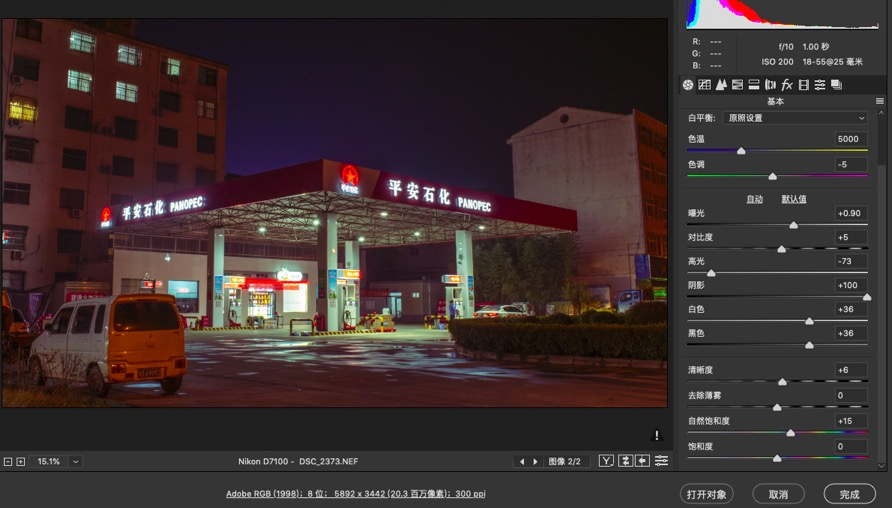This screenshot has height=508, width=892.
Task: Click the 对比度 value field +5
Action: tap(851, 237)
